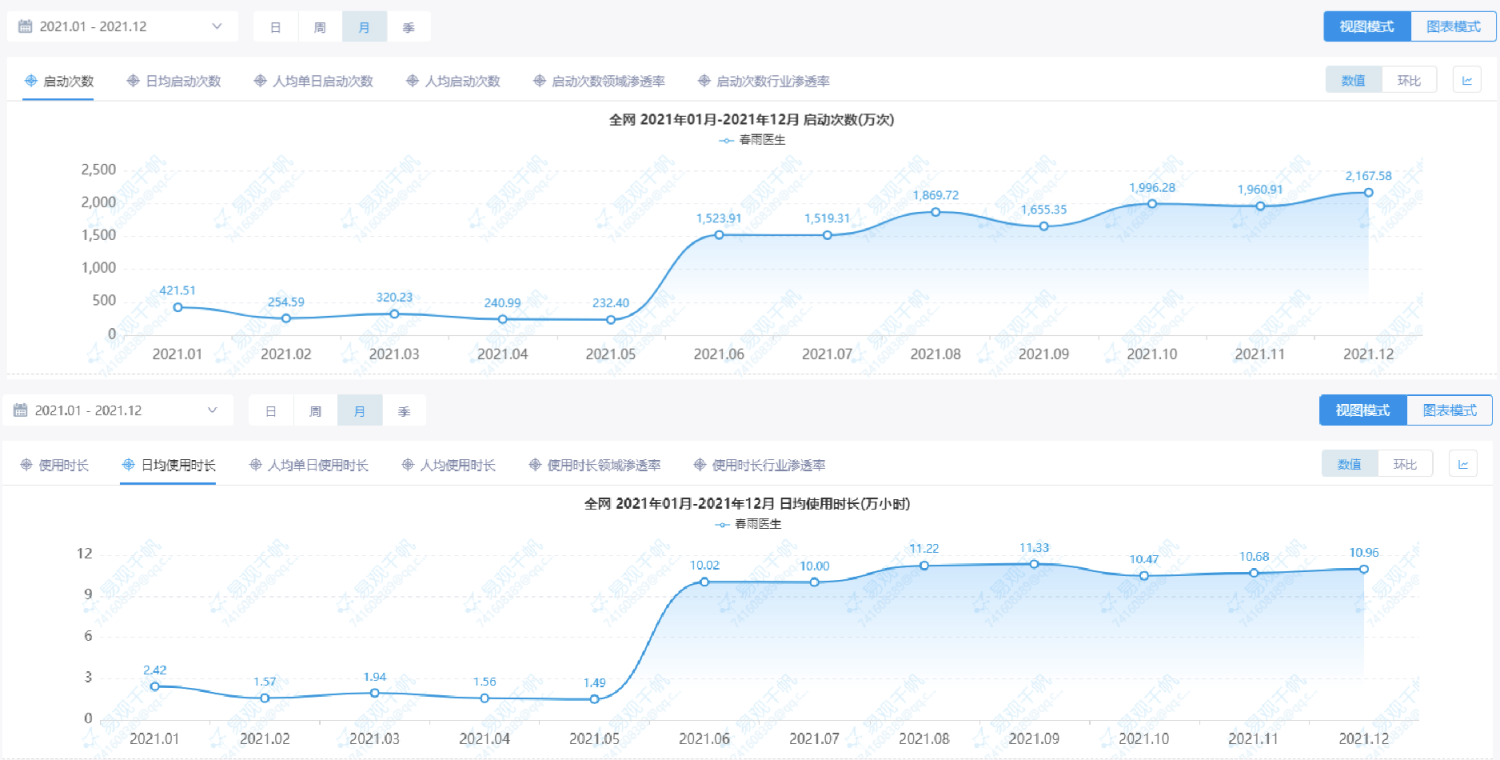The height and width of the screenshot is (760, 1500).
Task: Click icon beside 使用时长领域渗透率 tab
Action: click(x=535, y=465)
